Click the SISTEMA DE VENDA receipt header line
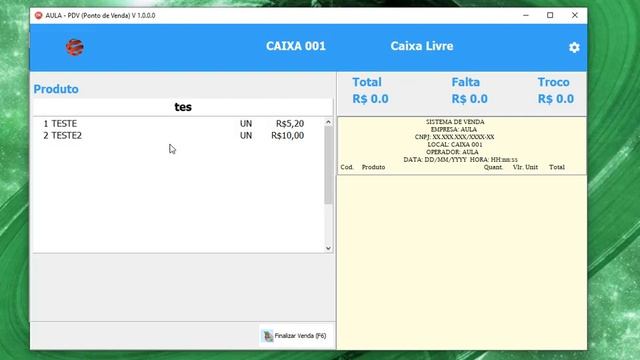Viewport: 640px width, 360px height. point(455,122)
